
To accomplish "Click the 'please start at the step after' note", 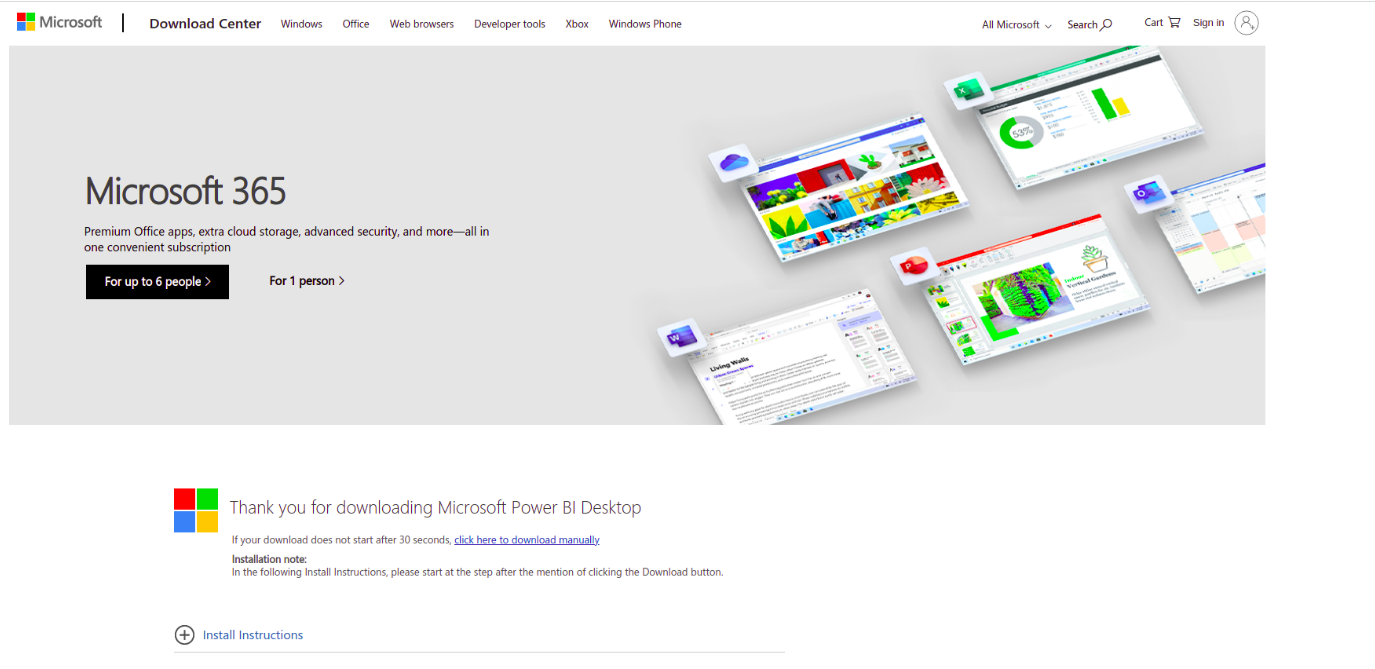I will point(478,573).
